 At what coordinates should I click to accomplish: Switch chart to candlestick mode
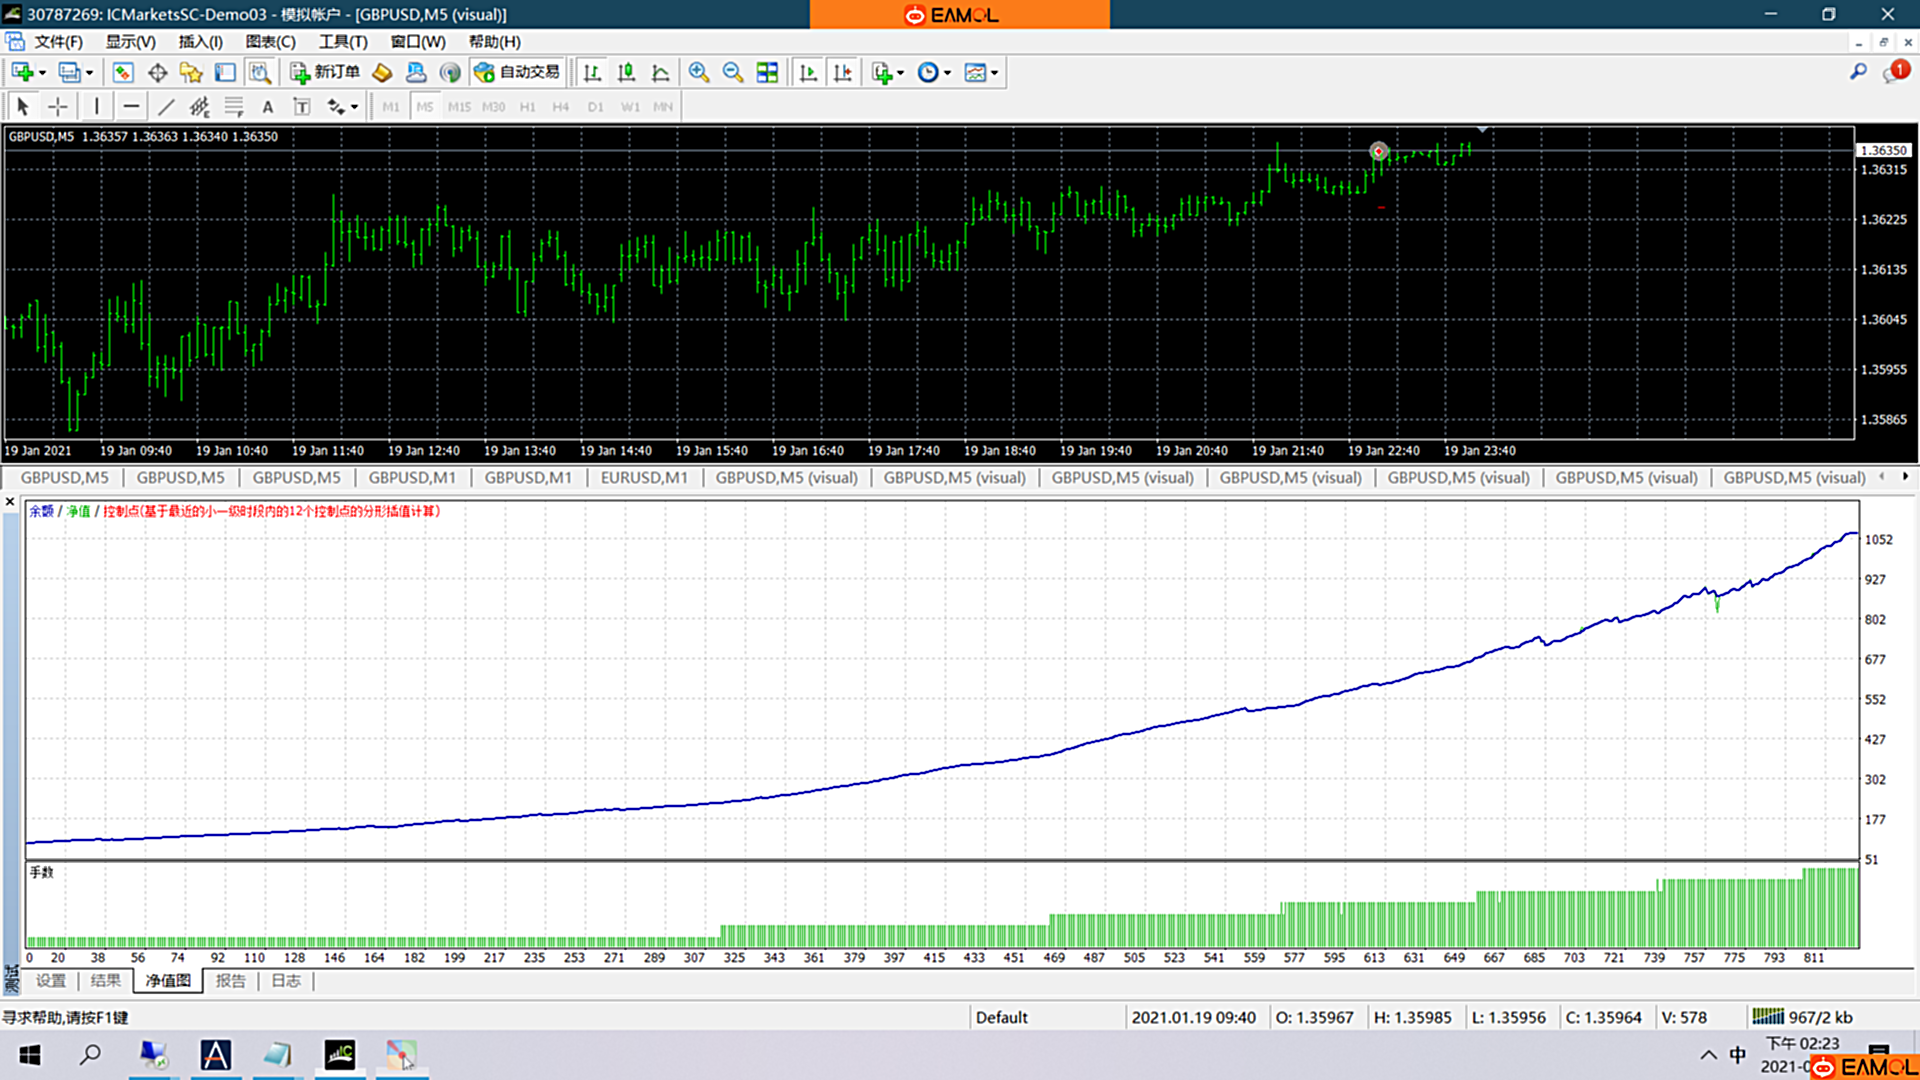point(626,72)
